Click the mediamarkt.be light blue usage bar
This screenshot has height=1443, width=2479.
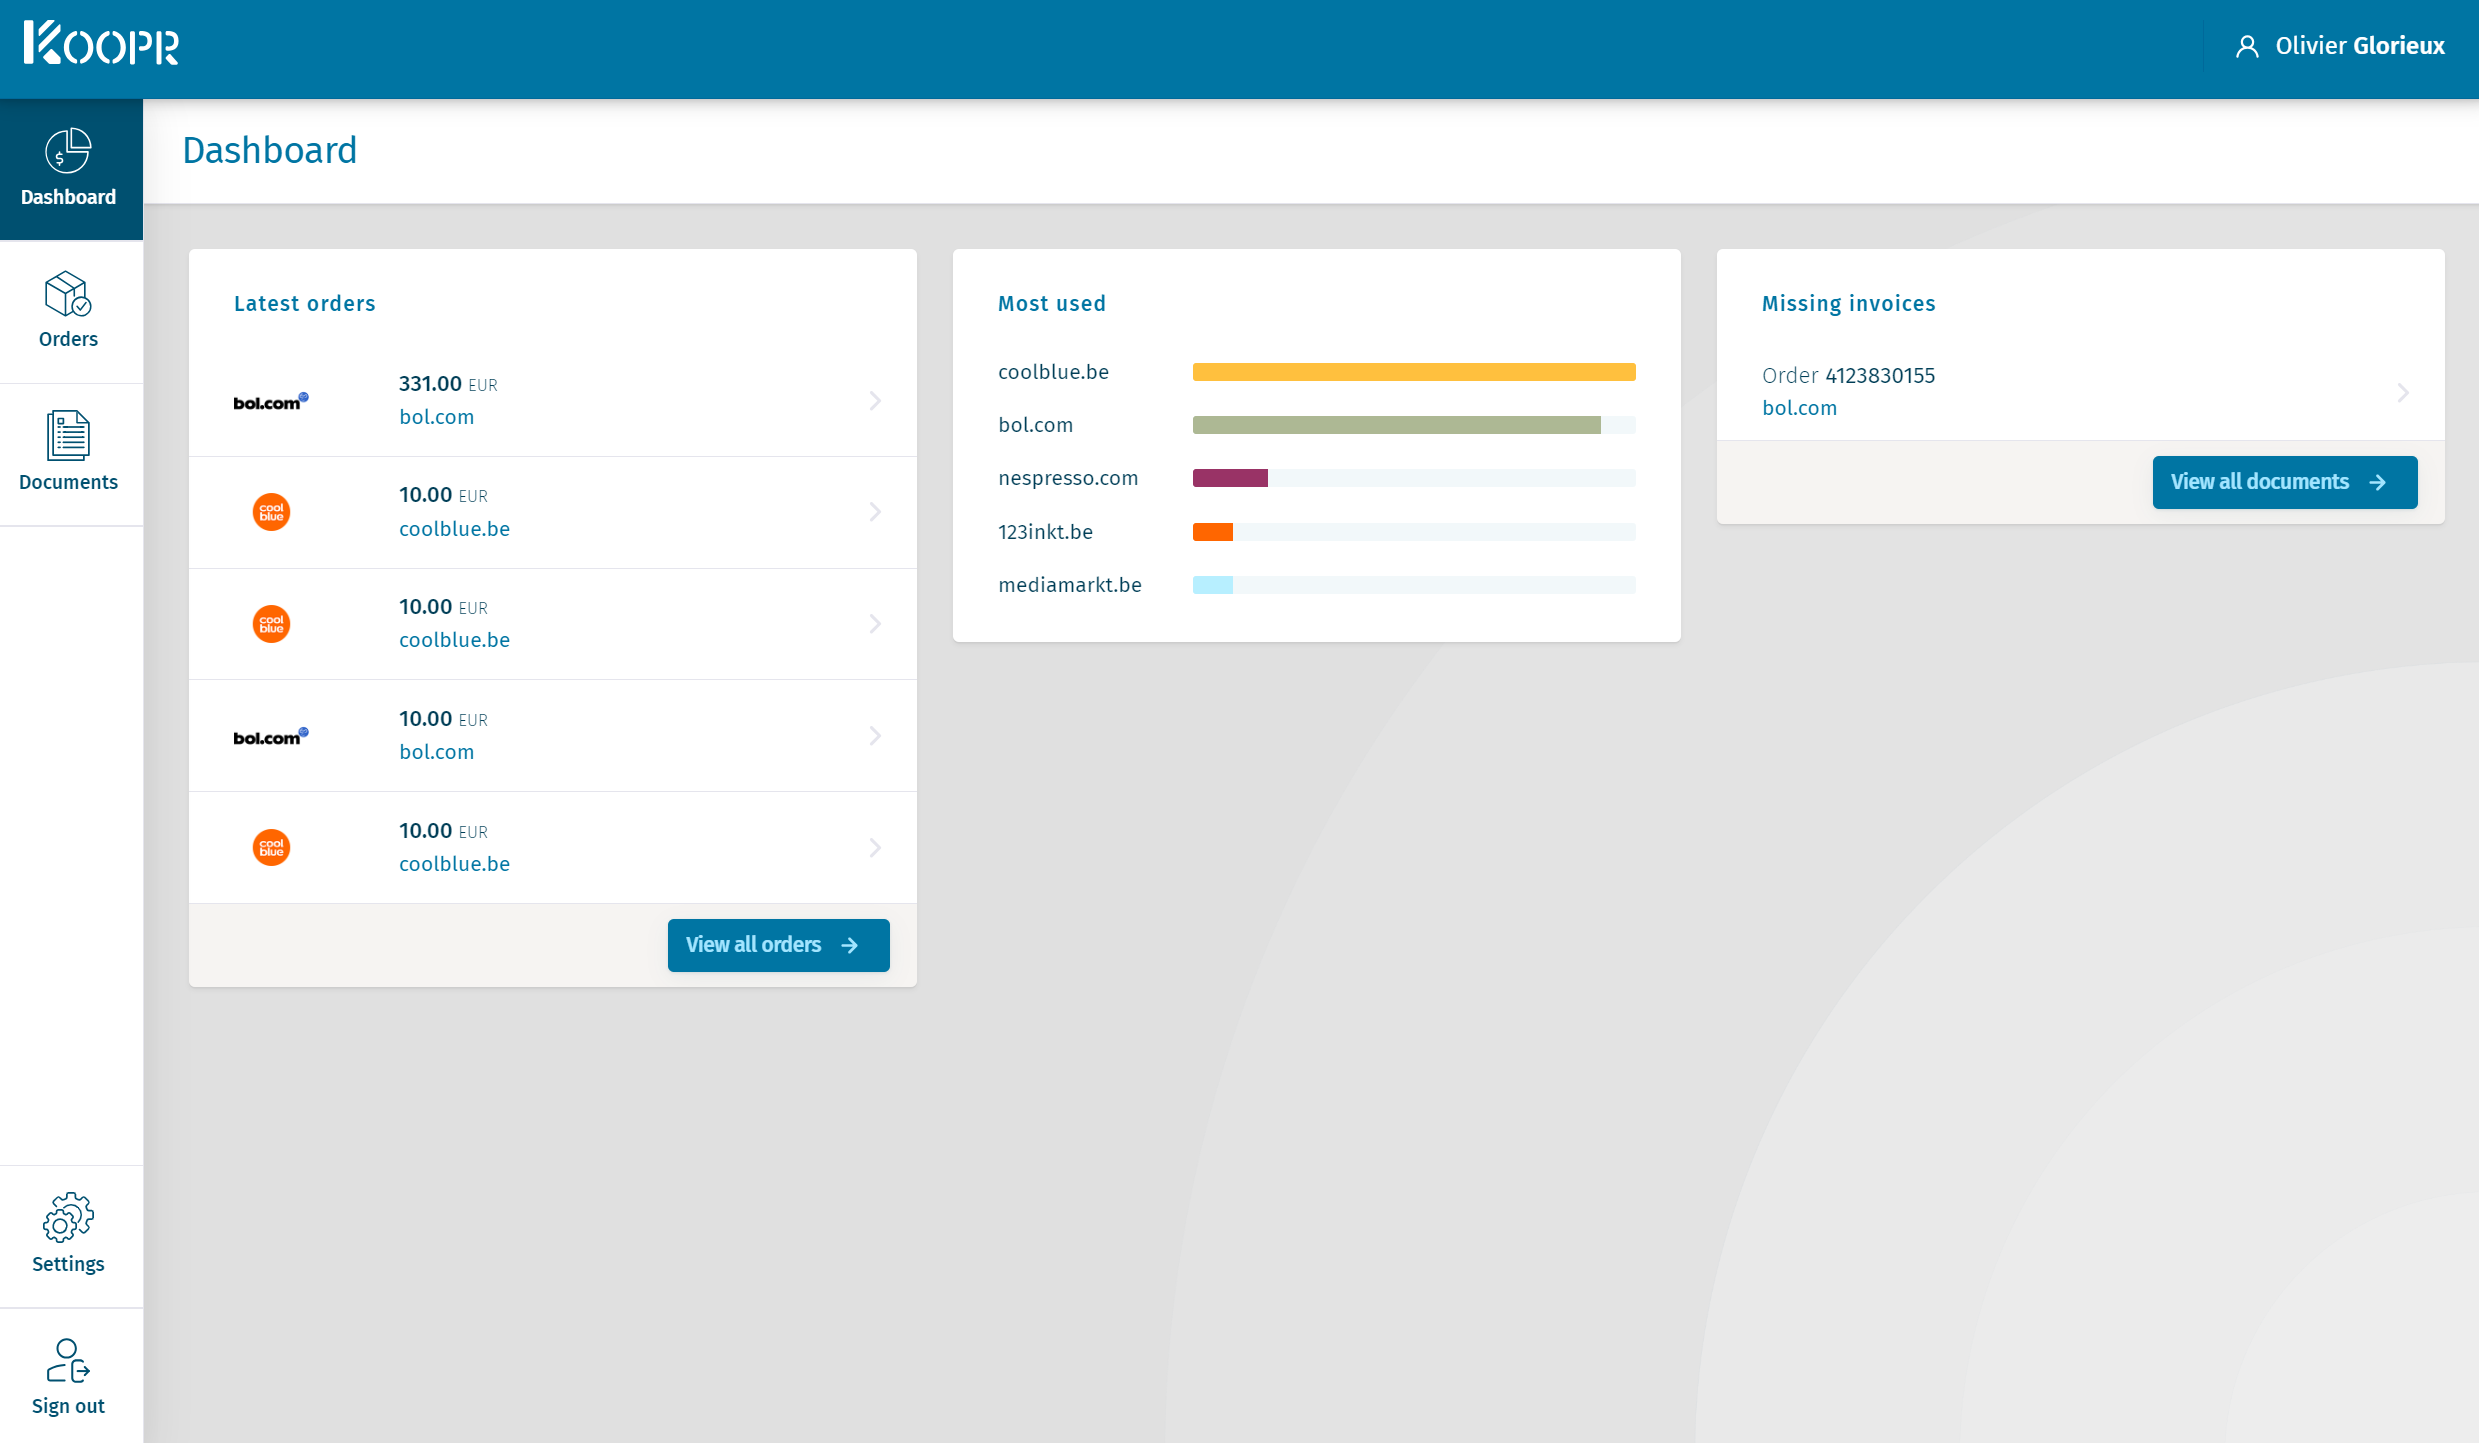coord(1213,585)
